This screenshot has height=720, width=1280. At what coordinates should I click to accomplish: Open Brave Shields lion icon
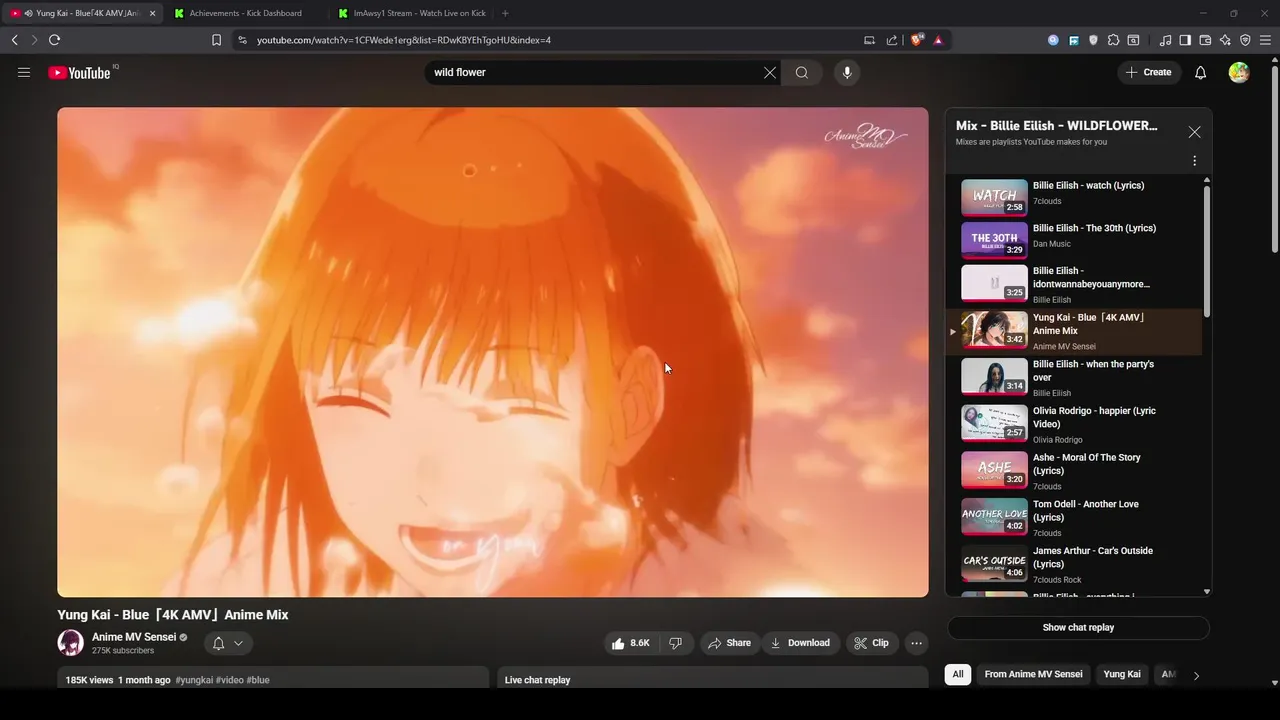(917, 40)
